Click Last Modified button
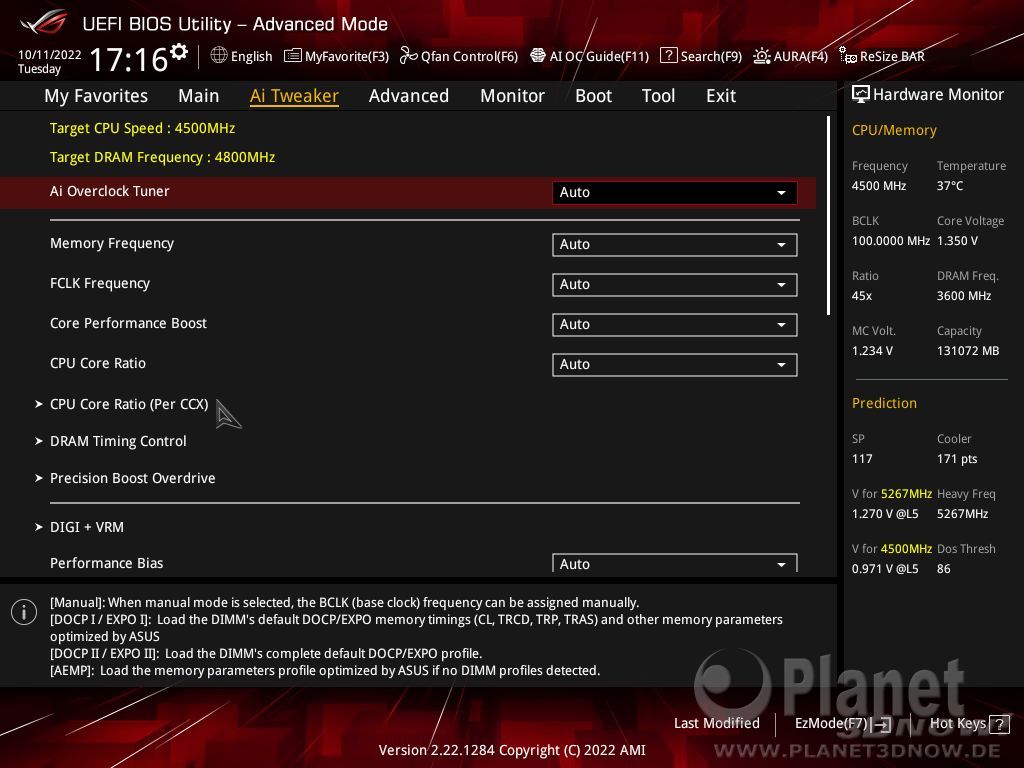 tap(716, 724)
